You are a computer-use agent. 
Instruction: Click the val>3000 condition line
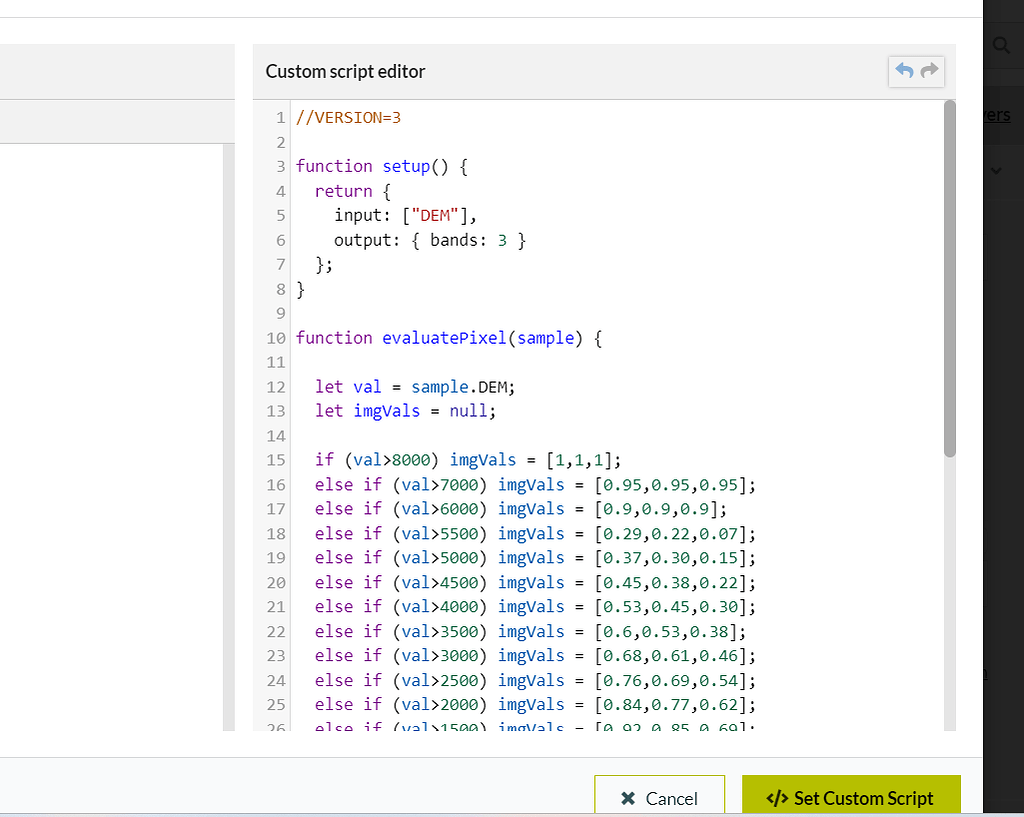point(534,656)
